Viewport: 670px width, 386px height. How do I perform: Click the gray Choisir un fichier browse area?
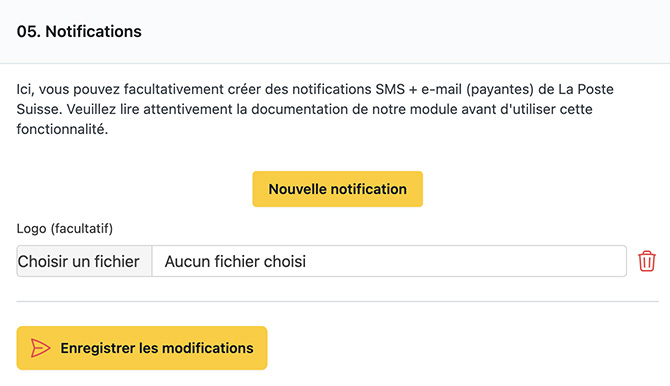click(84, 261)
